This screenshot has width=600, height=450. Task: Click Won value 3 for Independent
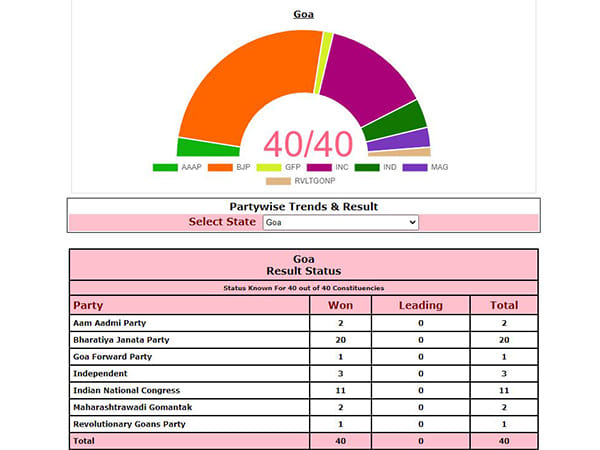pyautogui.click(x=341, y=373)
